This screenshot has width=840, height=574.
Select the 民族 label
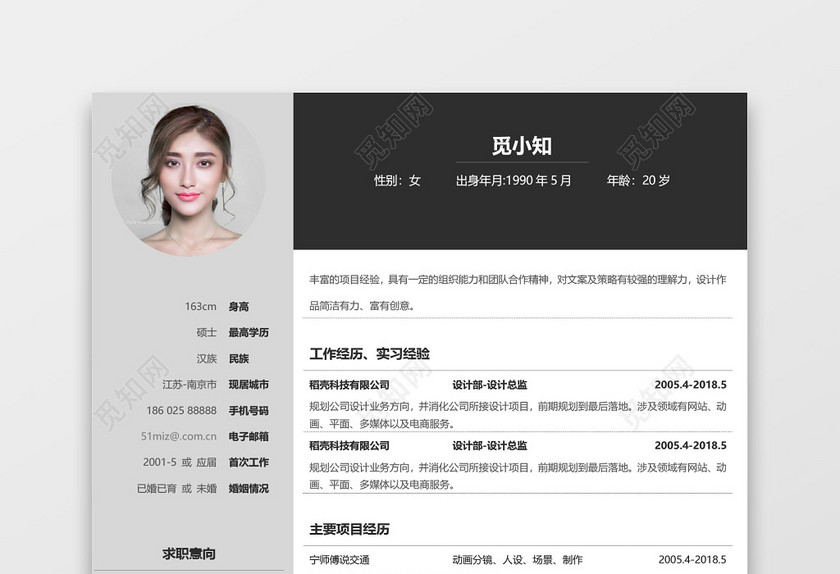[239, 359]
